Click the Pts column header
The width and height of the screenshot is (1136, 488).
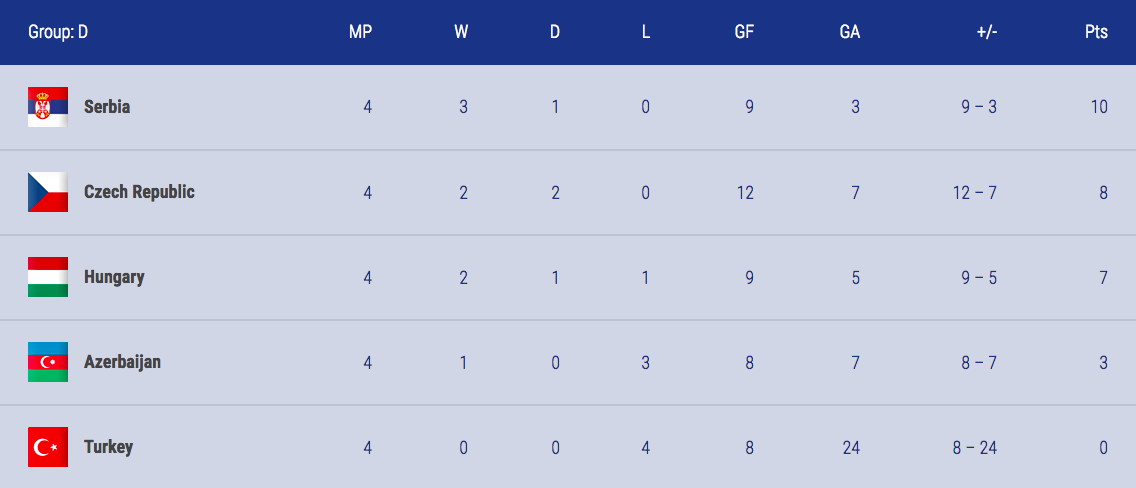pyautogui.click(x=1097, y=33)
